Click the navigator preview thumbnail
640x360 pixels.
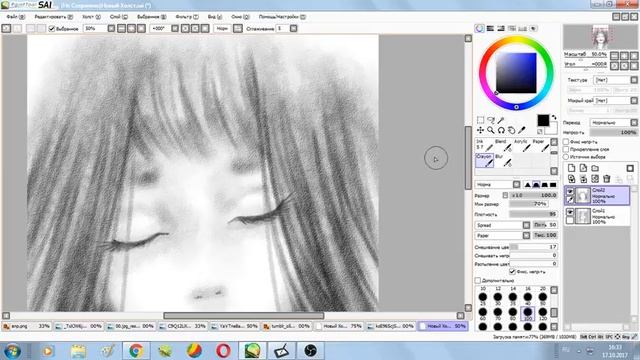click(x=600, y=37)
